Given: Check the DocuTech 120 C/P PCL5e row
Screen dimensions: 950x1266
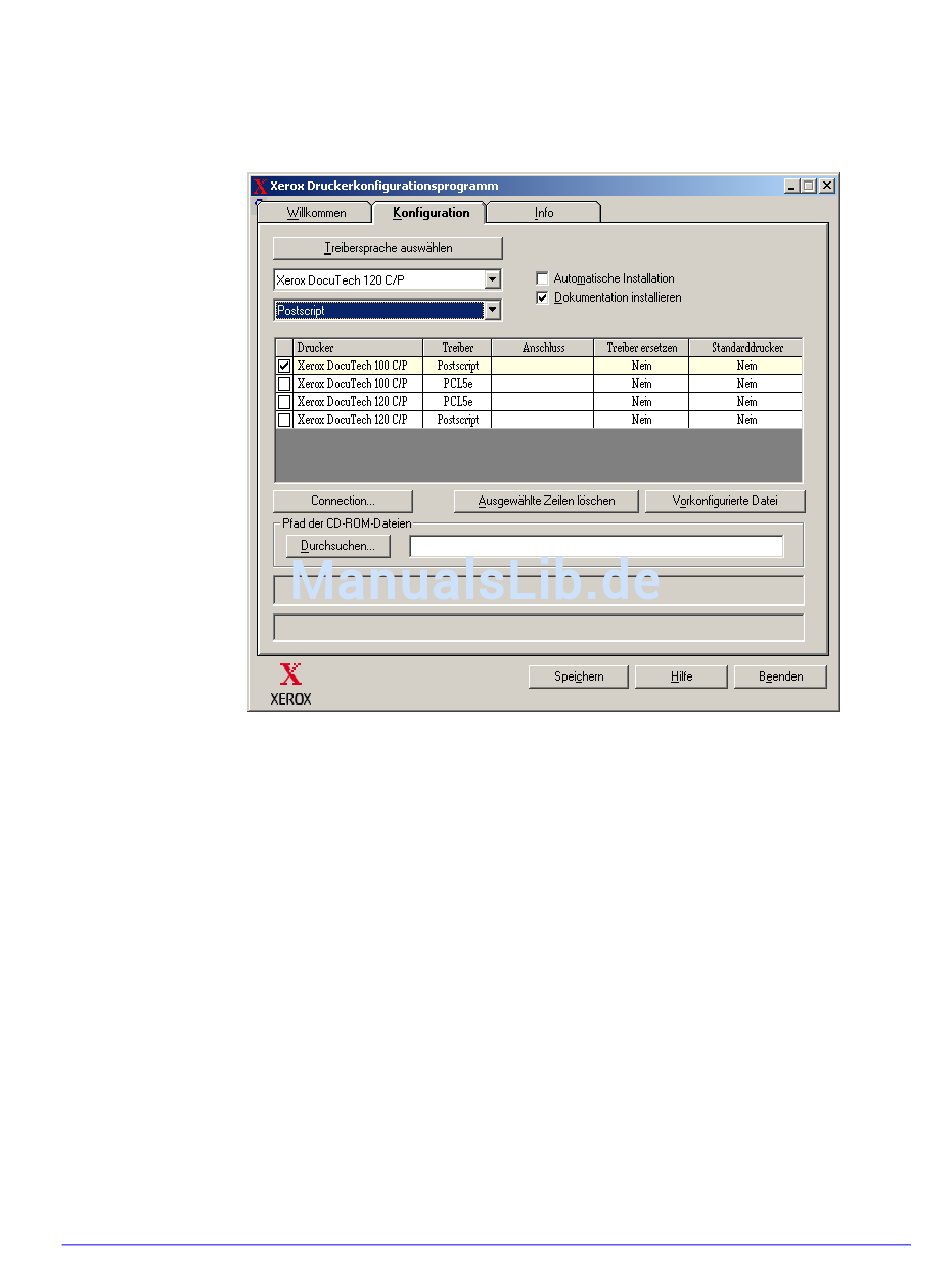Looking at the screenshot, I should (284, 402).
